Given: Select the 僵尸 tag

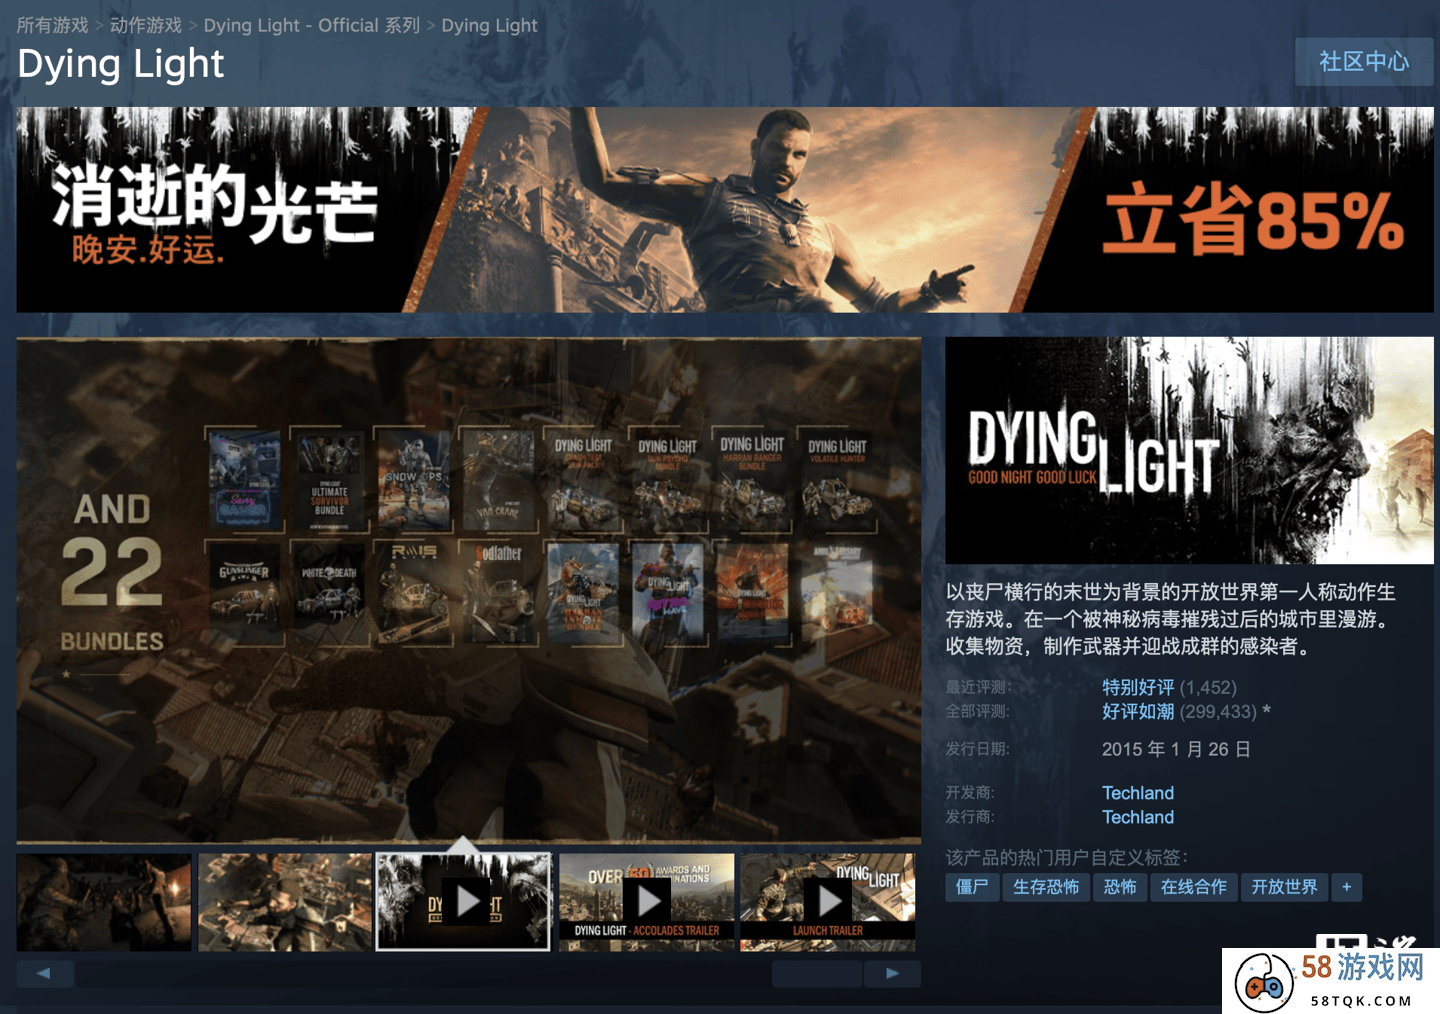Looking at the screenshot, I should point(972,887).
